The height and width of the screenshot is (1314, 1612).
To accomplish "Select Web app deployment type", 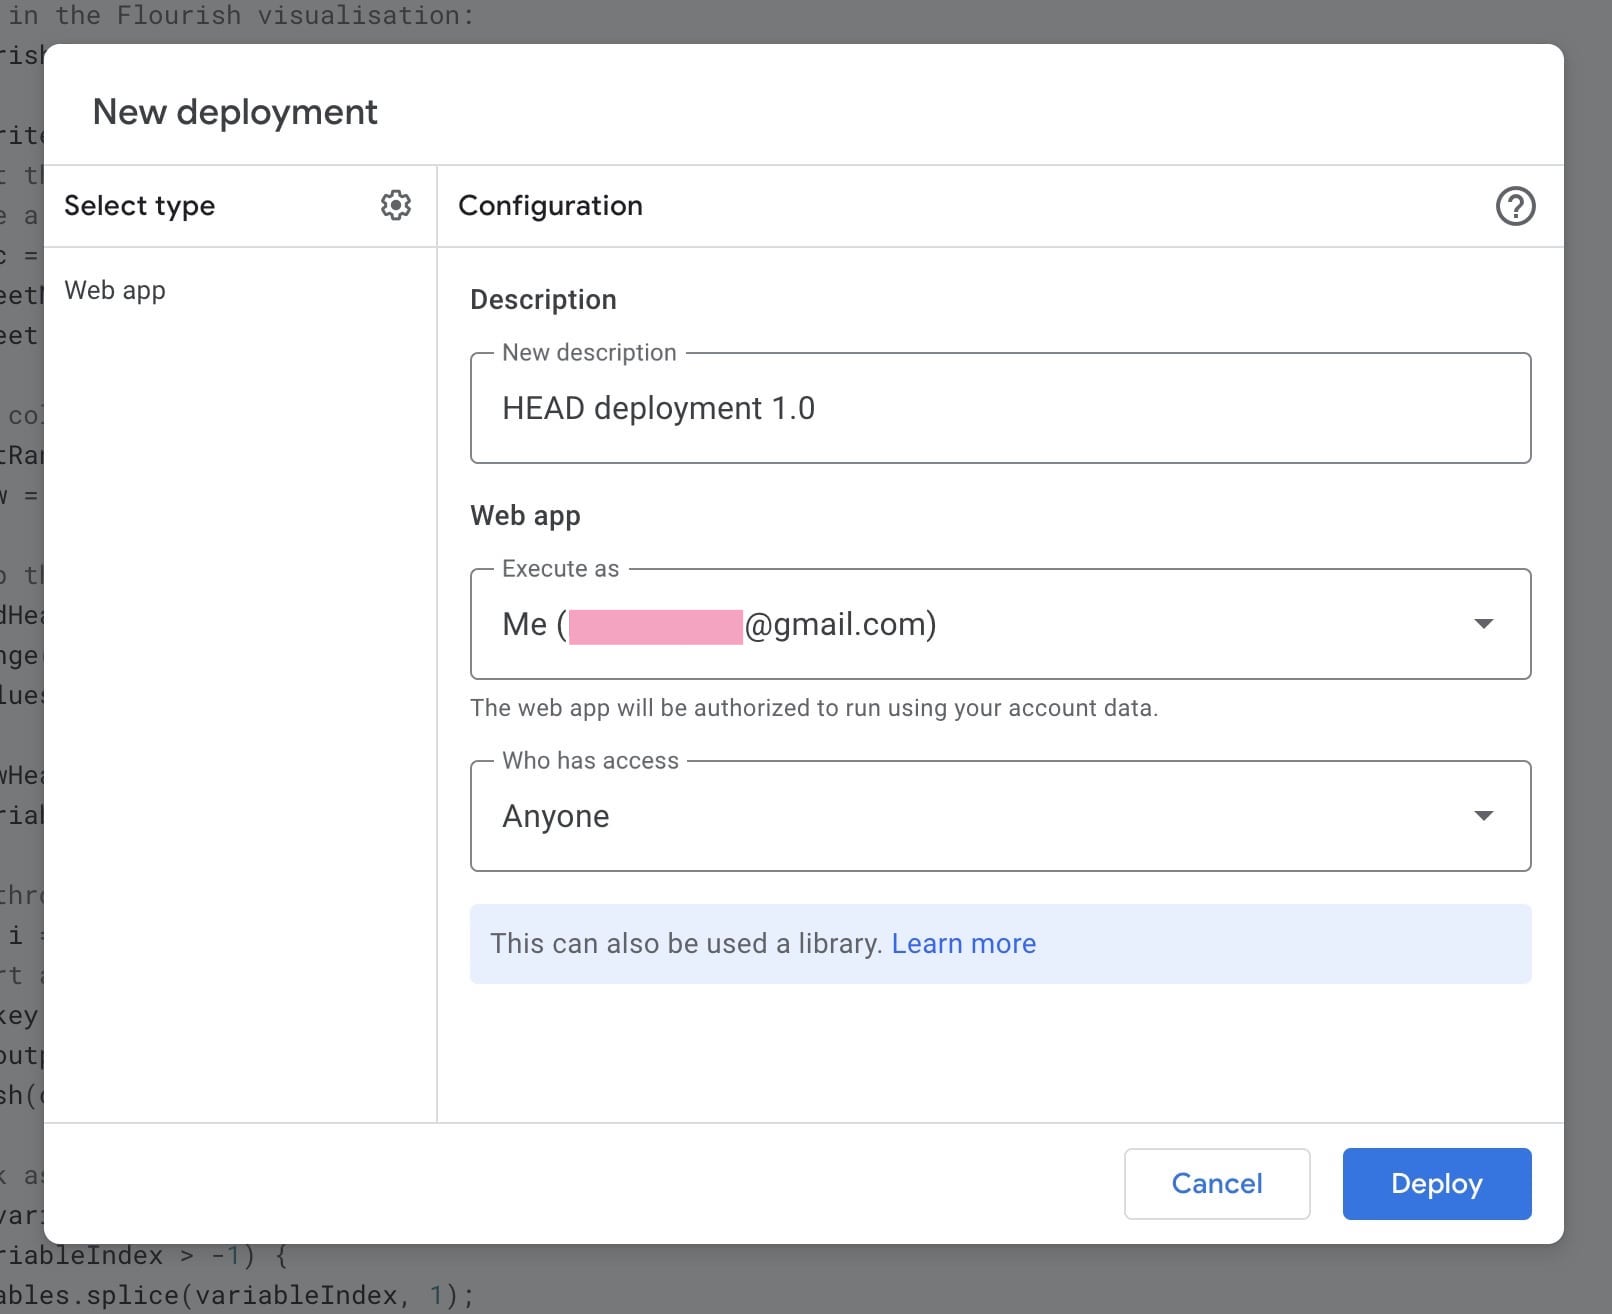I will [115, 290].
